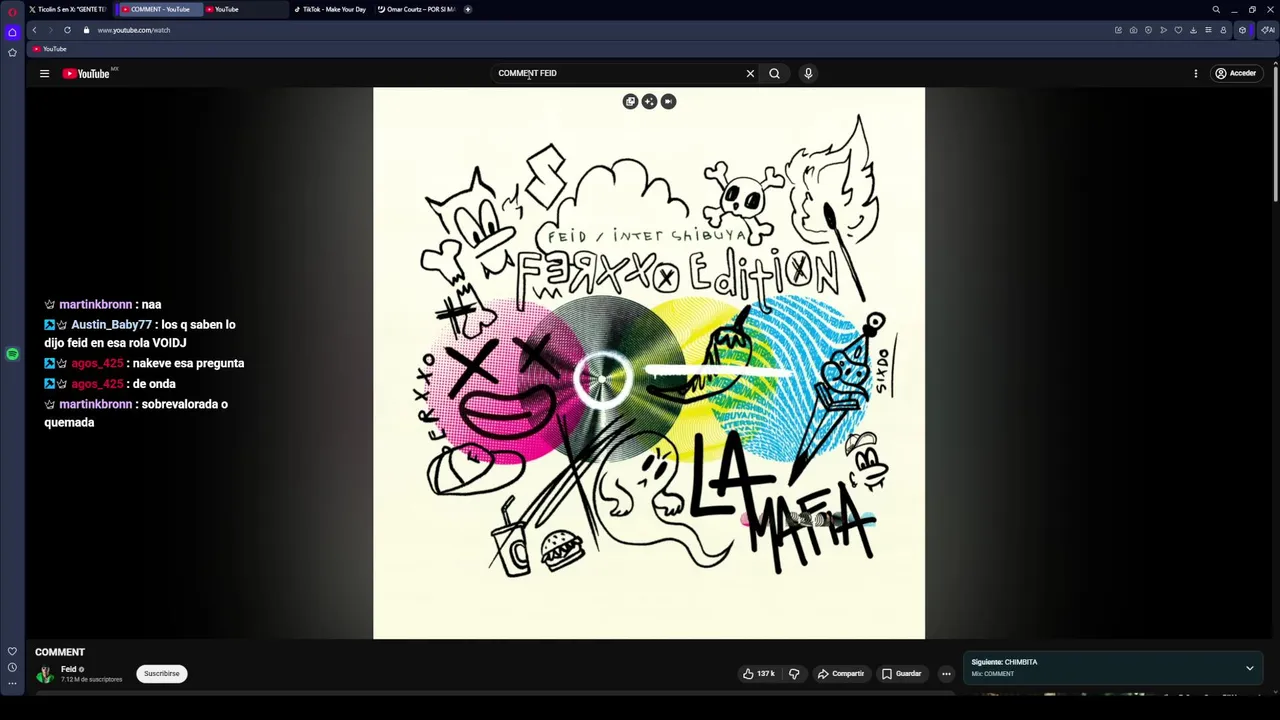Subscribe to Feid with Suscribirse
The image size is (1280, 720).
coord(161,674)
